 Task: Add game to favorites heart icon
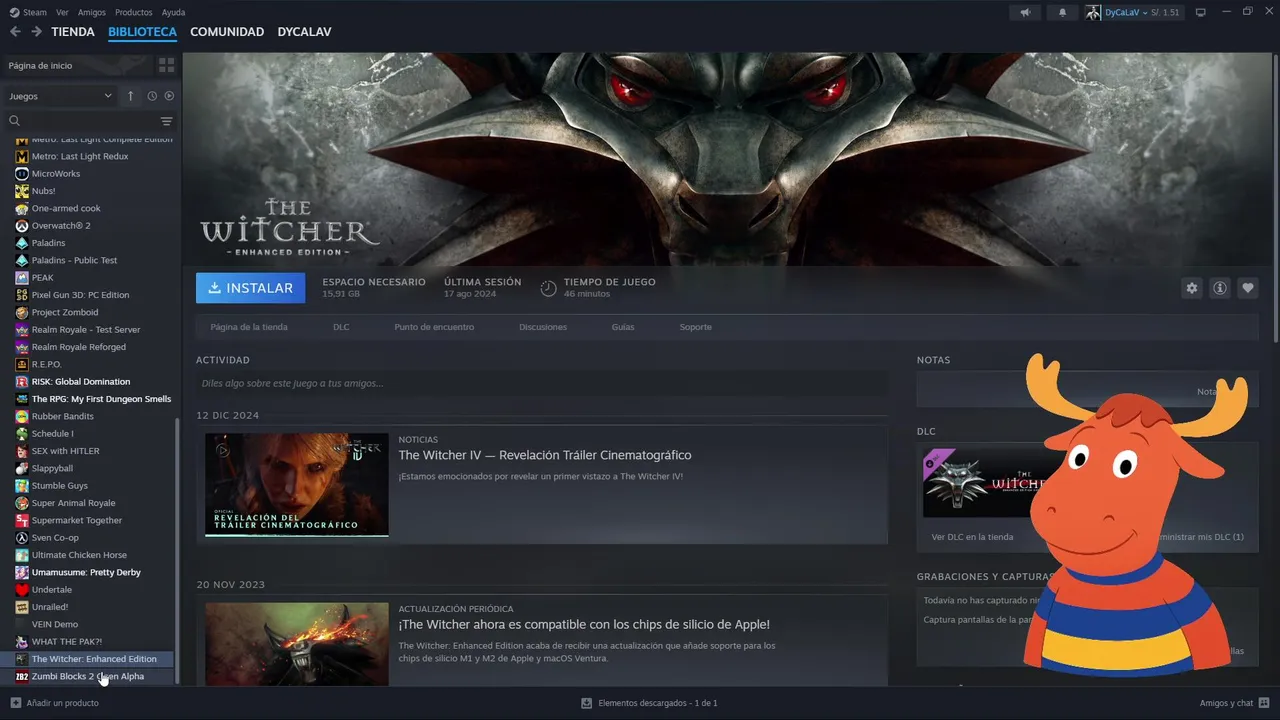pyautogui.click(x=1247, y=288)
